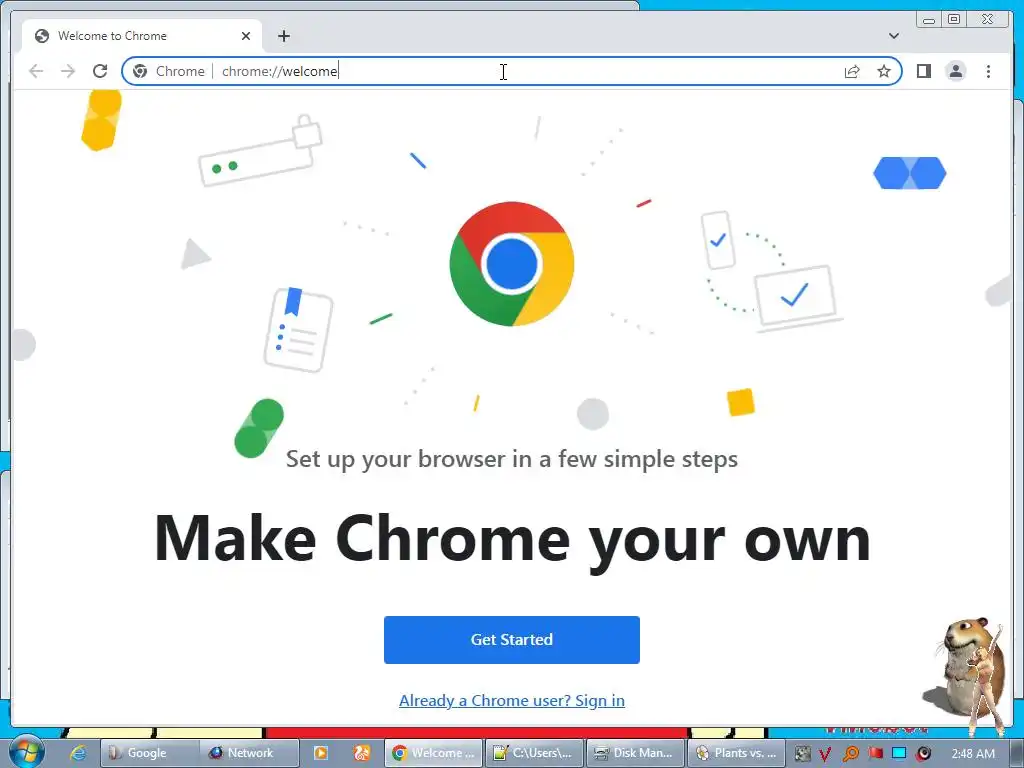Screen dimensions: 1024x768
Task: Minimize the Chrome window
Action: pos(928,19)
